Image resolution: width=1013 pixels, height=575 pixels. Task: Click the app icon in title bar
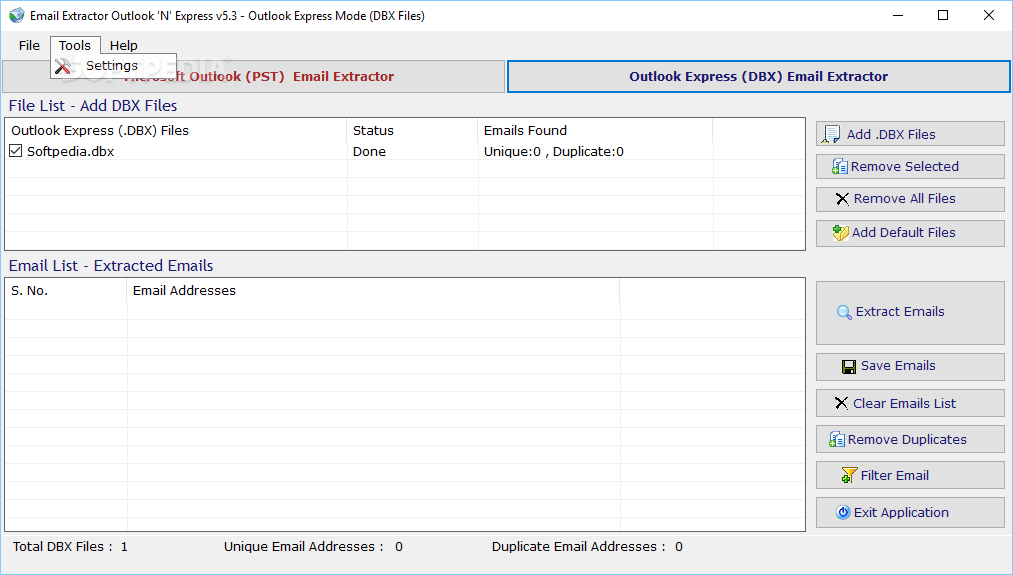pos(16,16)
